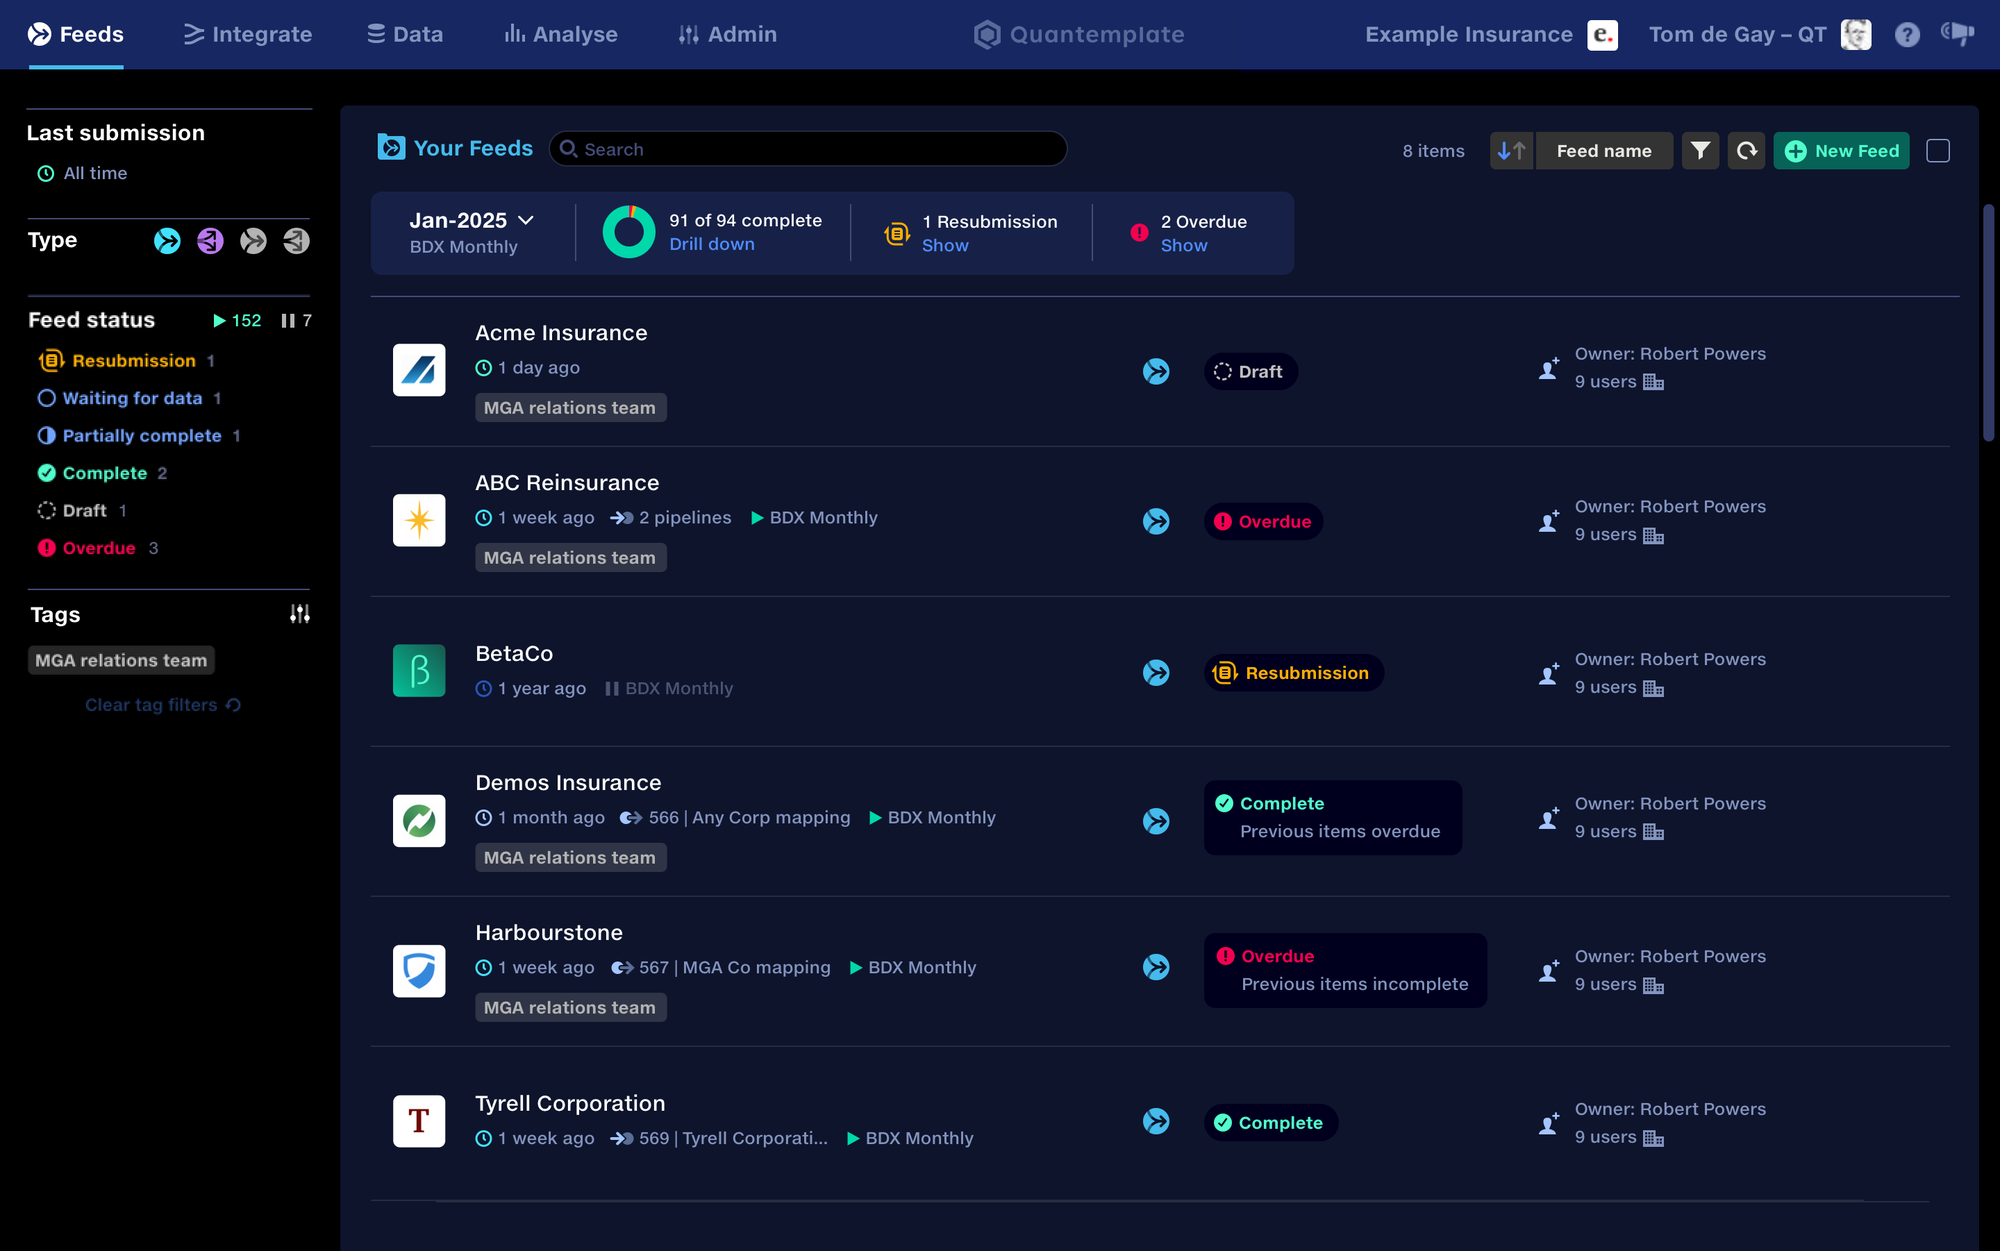The image size is (2000, 1251).
Task: Add a user to BetaCo feed
Action: 1549,674
